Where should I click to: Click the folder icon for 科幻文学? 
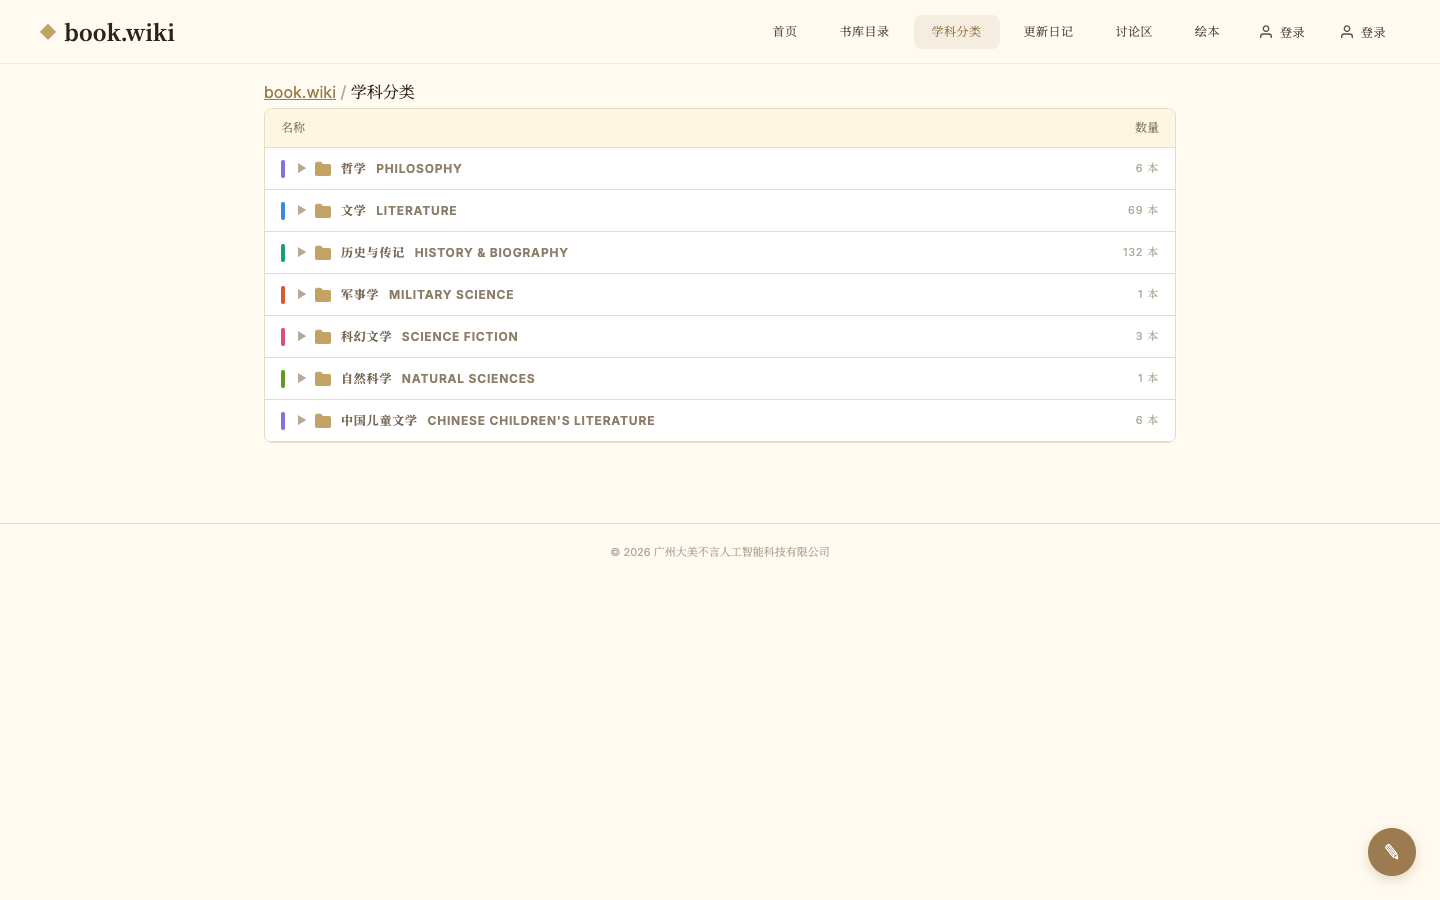point(323,337)
